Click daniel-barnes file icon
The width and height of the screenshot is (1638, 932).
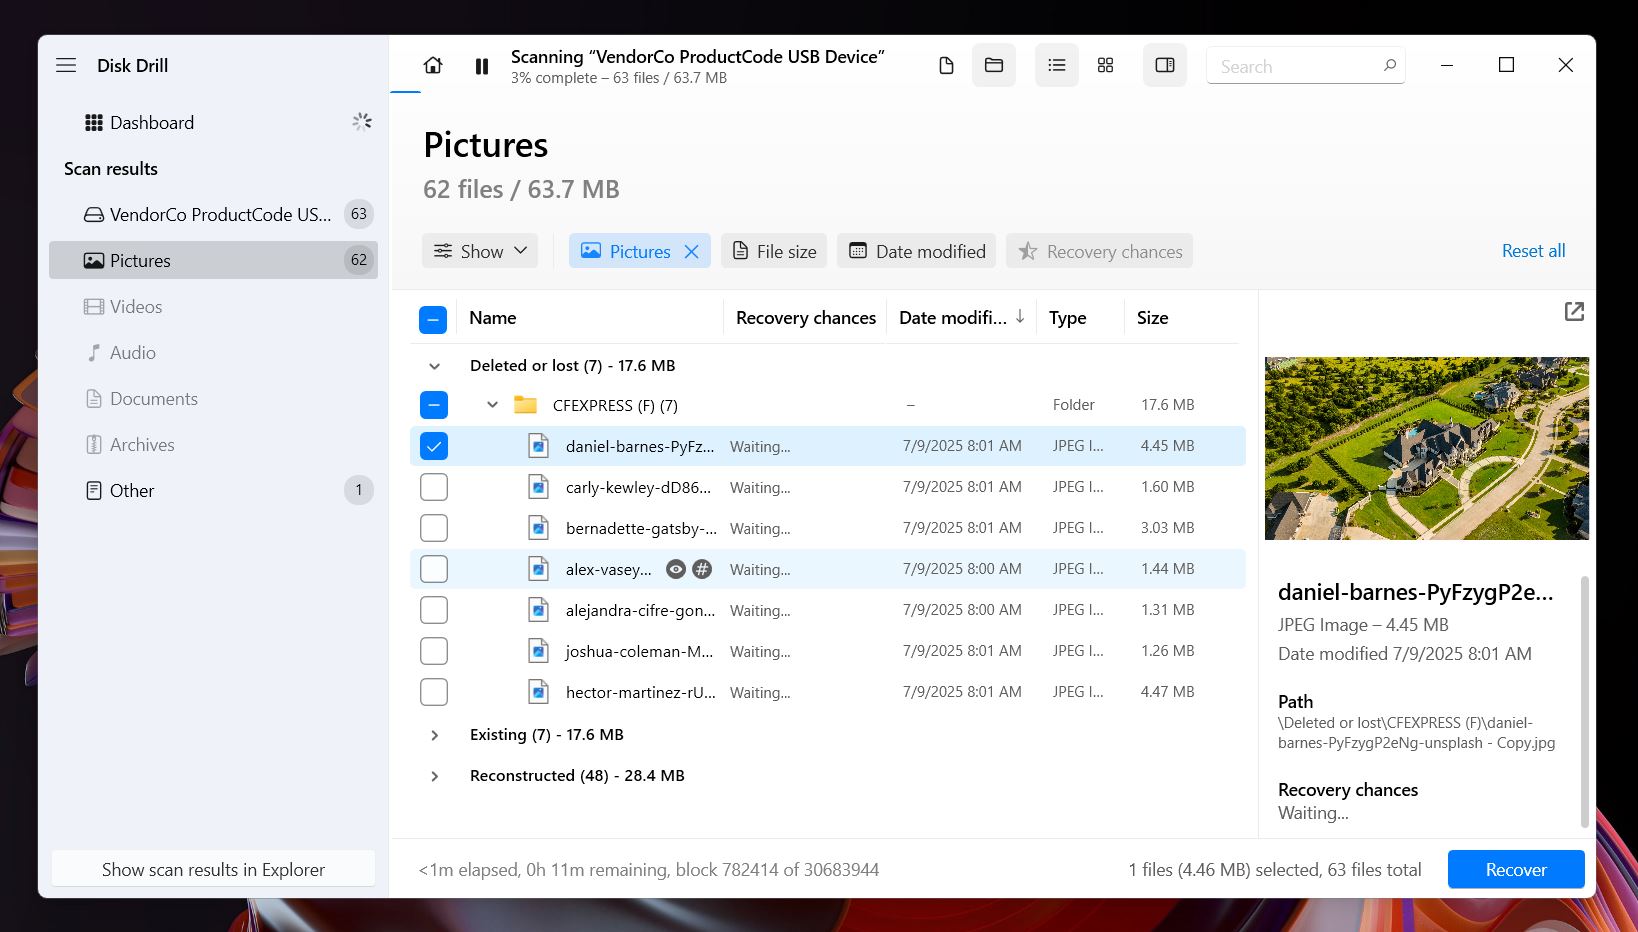click(538, 446)
